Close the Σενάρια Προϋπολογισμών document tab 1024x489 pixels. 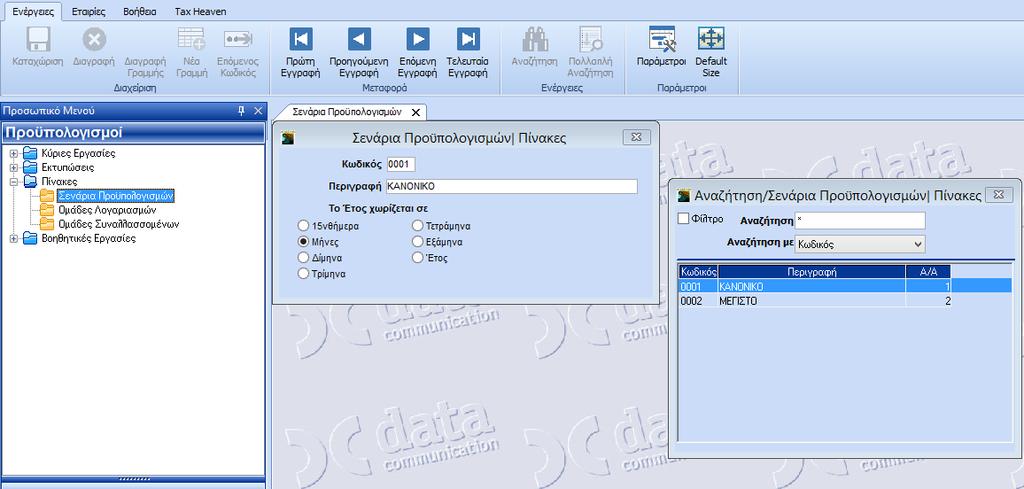click(415, 112)
